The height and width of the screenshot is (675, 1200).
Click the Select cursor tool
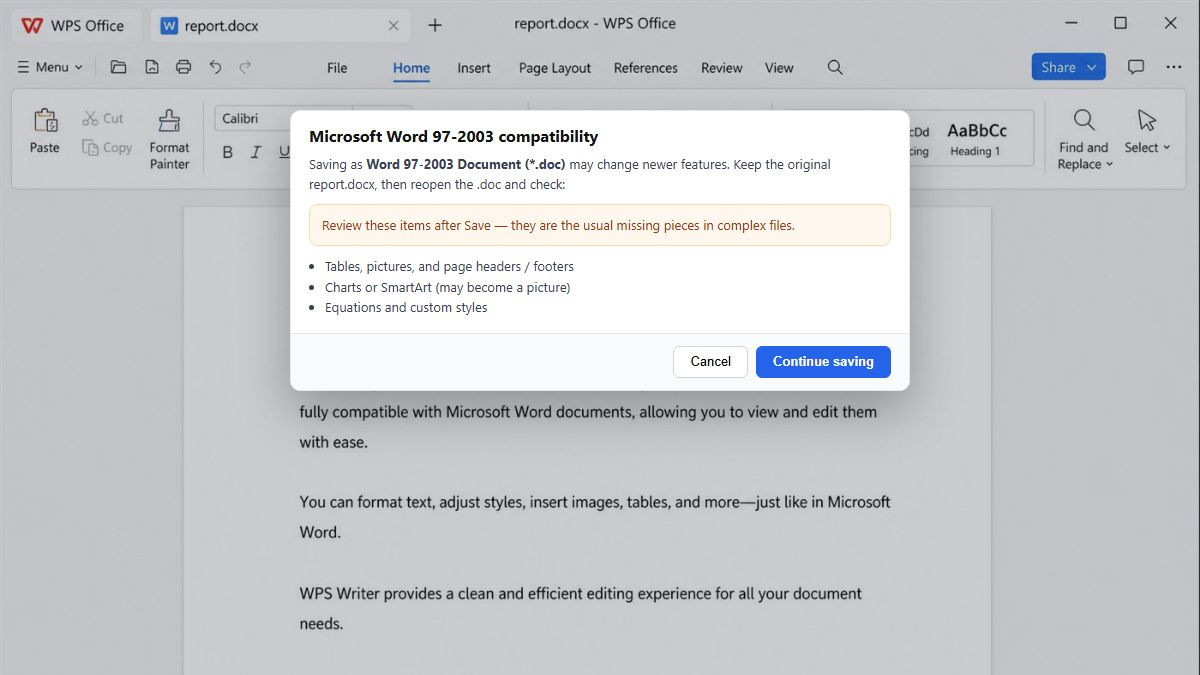pyautogui.click(x=1147, y=131)
